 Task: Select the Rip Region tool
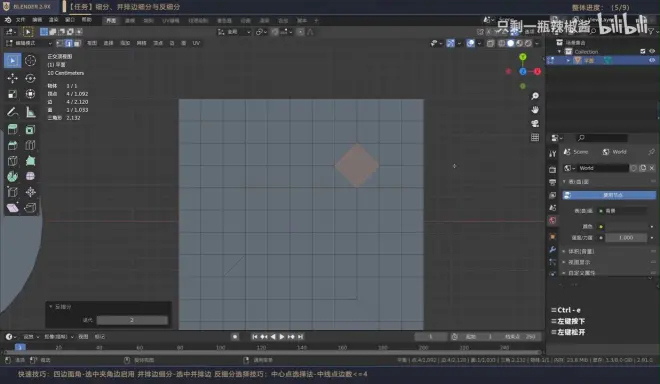pos(30,208)
